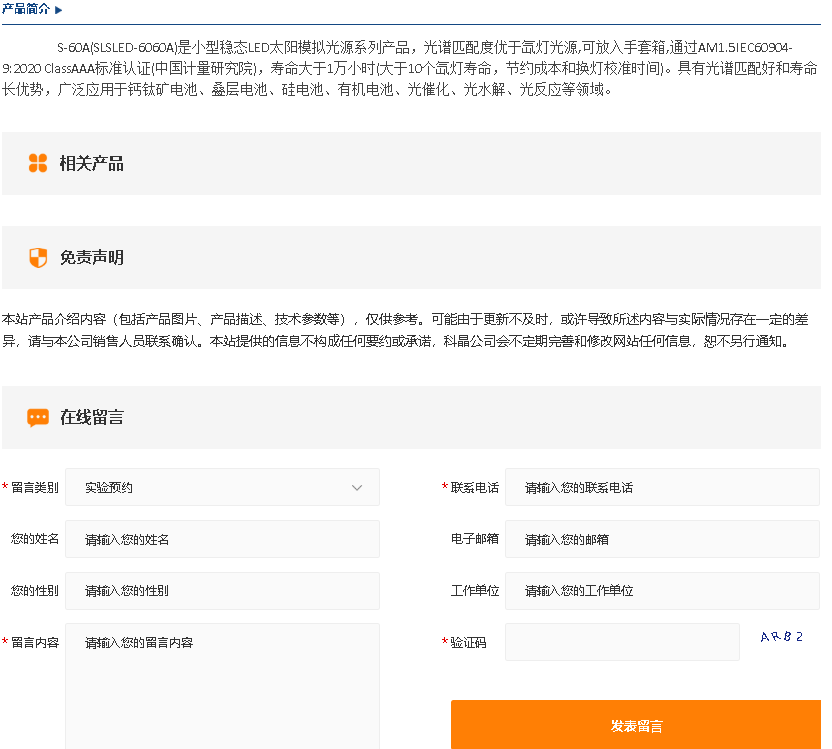Click the chevron arrow in 留言类别 box
Screen dimensions: 832x749
click(x=357, y=488)
